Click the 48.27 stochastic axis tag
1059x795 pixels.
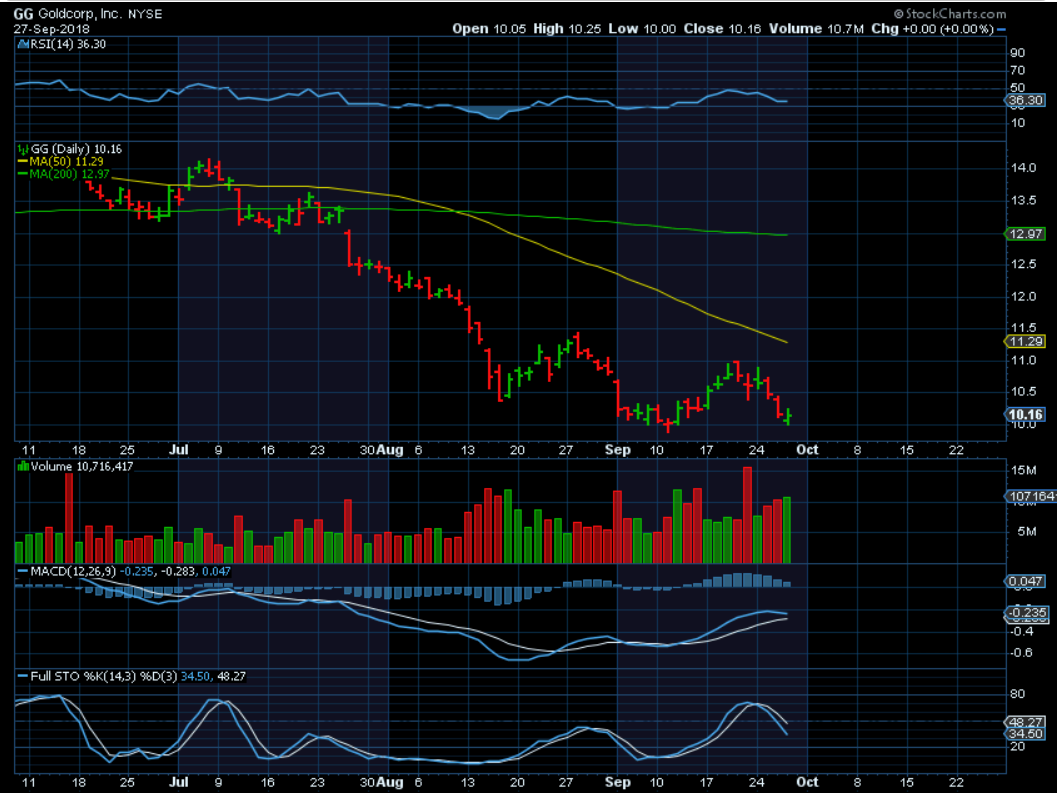click(x=1025, y=723)
